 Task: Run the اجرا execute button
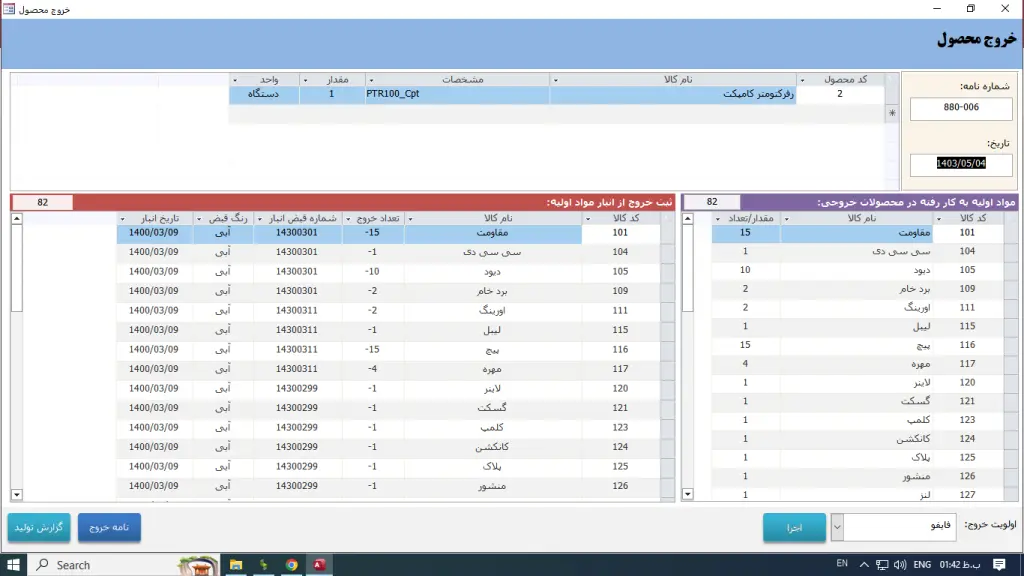pos(794,526)
